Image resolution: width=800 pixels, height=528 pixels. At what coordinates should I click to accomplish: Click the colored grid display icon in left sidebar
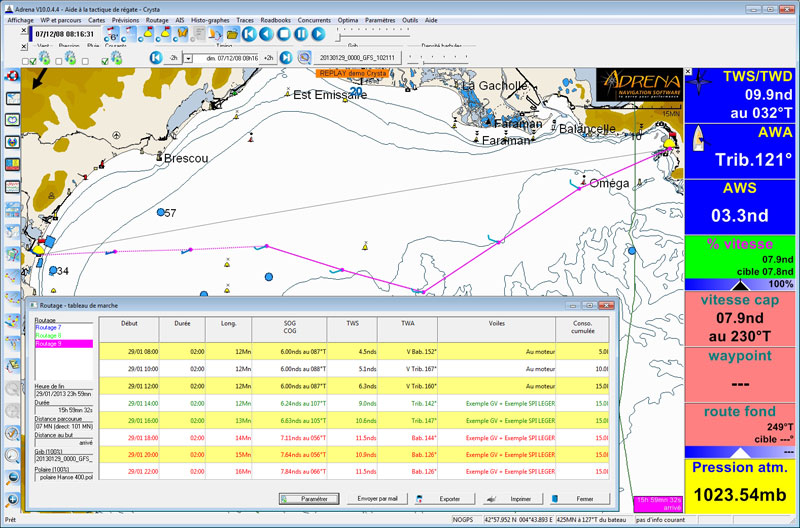(12, 164)
